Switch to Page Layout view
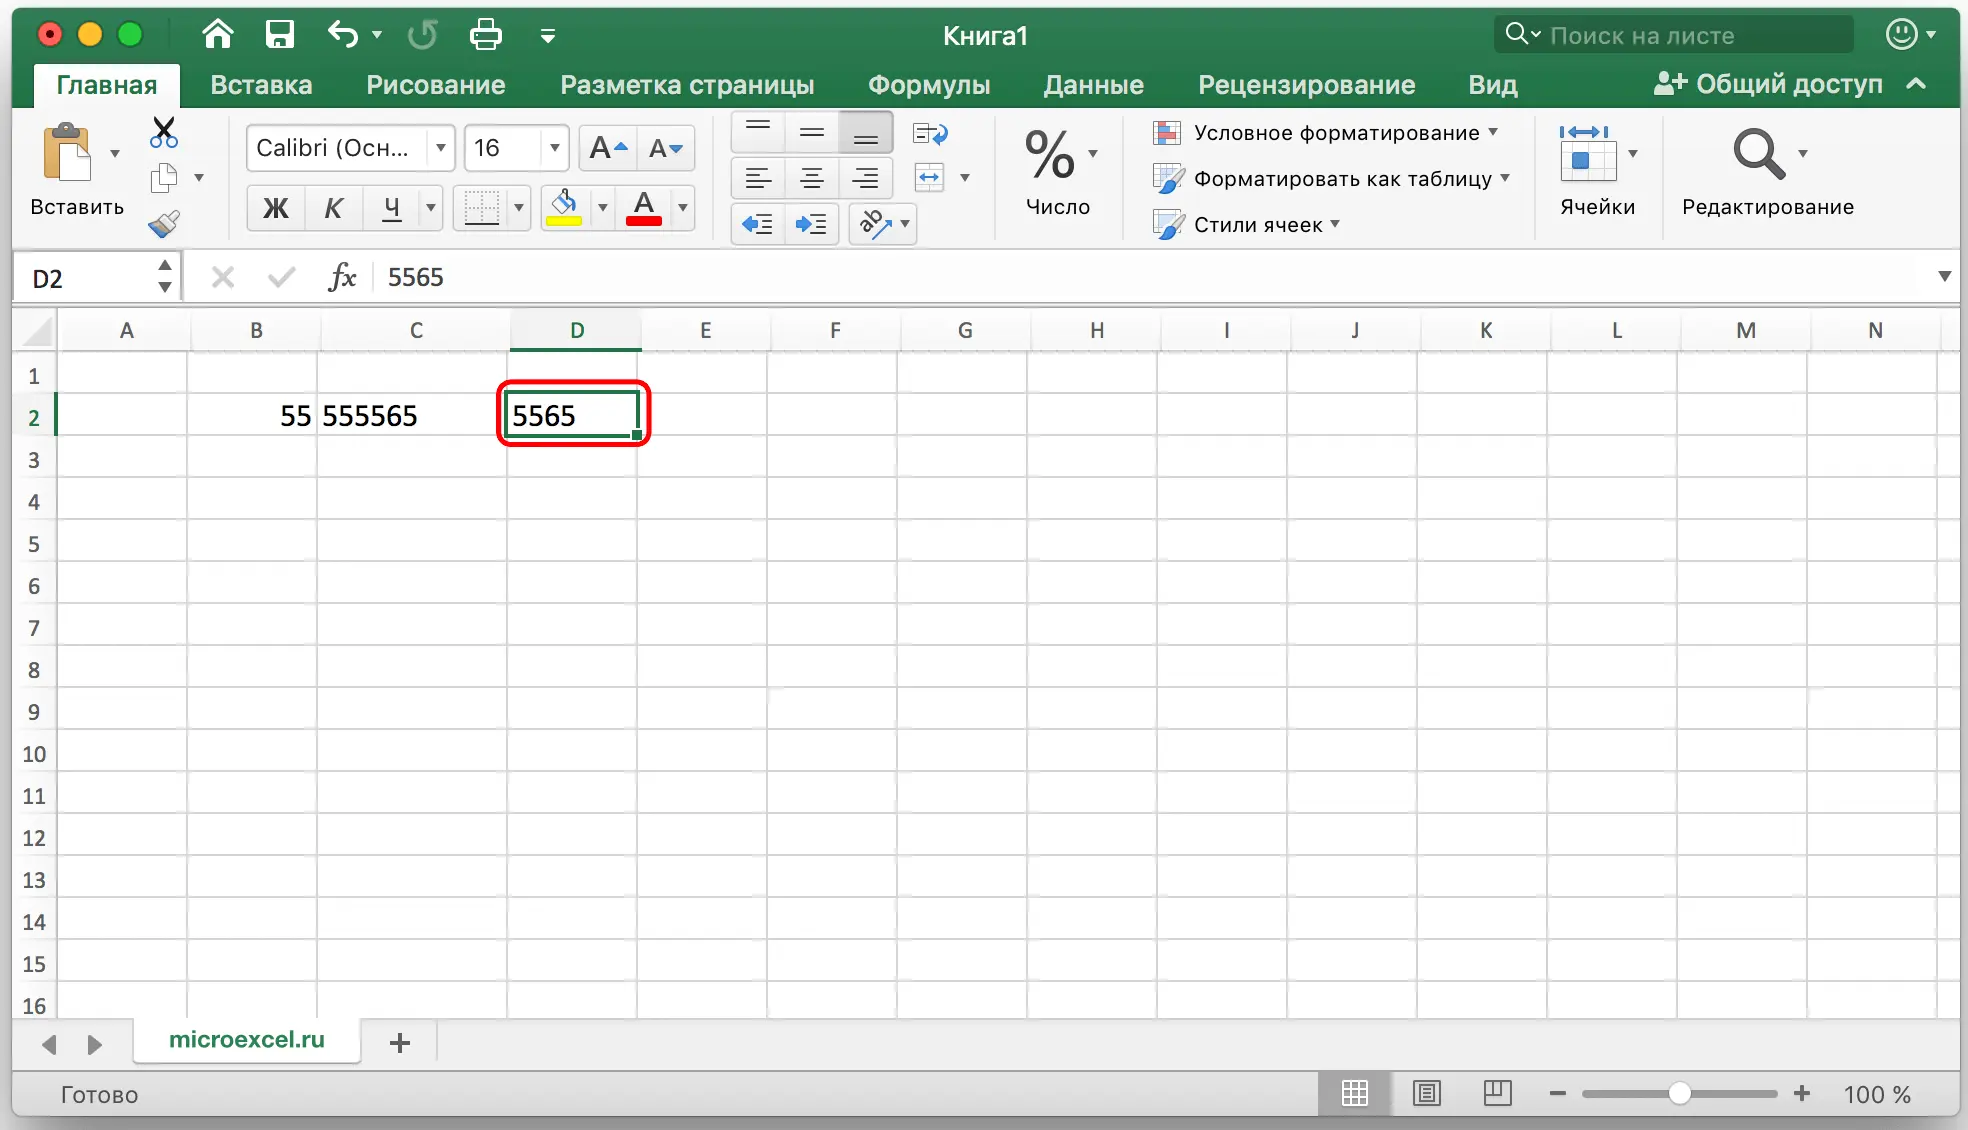1968x1130 pixels. point(1427,1094)
